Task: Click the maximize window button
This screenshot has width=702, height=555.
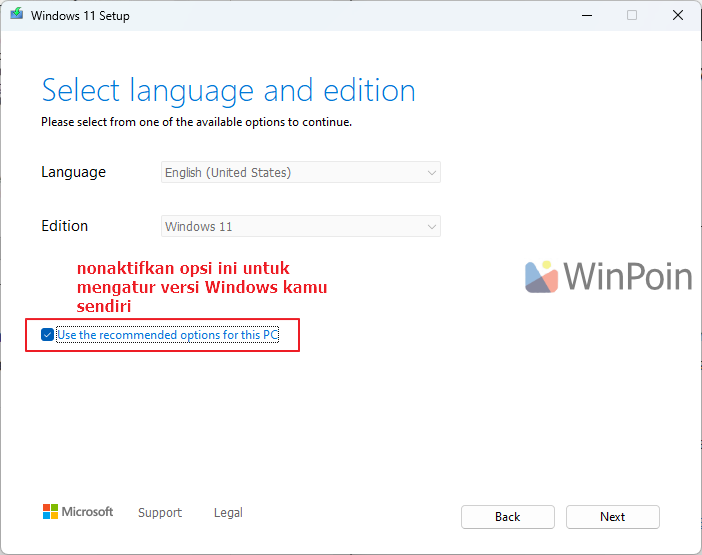Action: (x=632, y=16)
